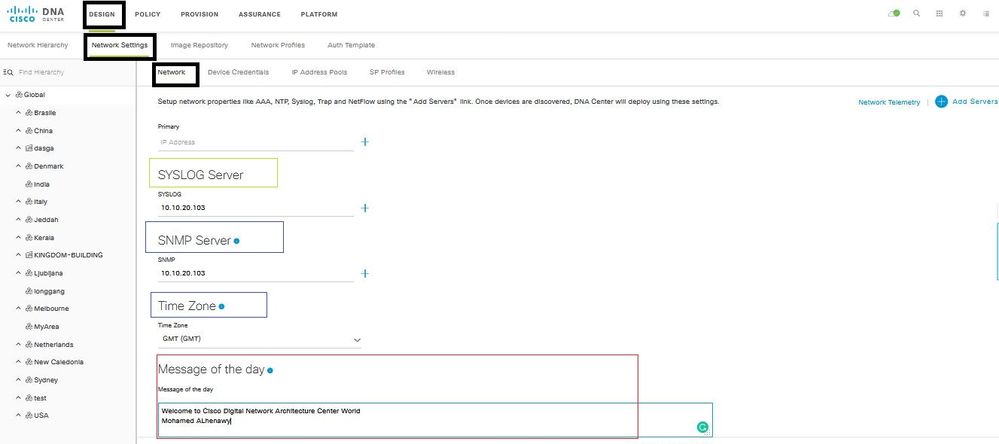Open the POLICY top menu

pos(148,14)
